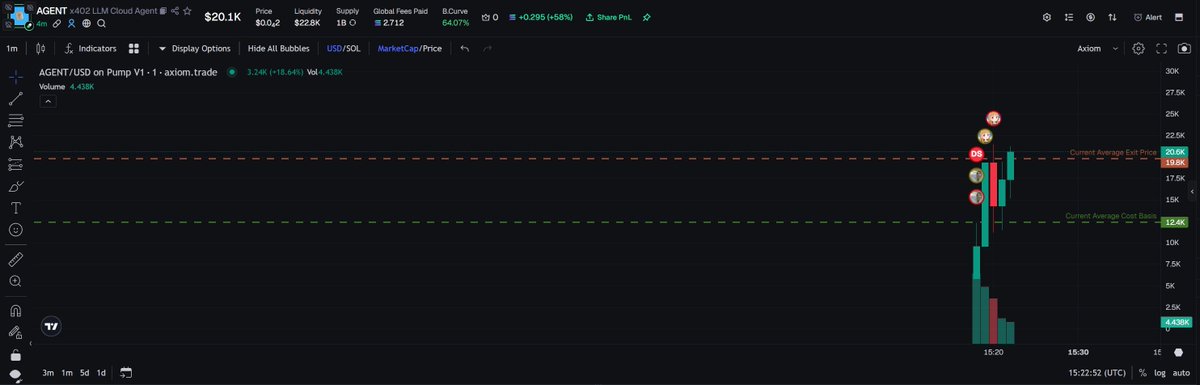The image size is (1200, 385).
Task: Select the brush drawing tool
Action: coord(16,186)
